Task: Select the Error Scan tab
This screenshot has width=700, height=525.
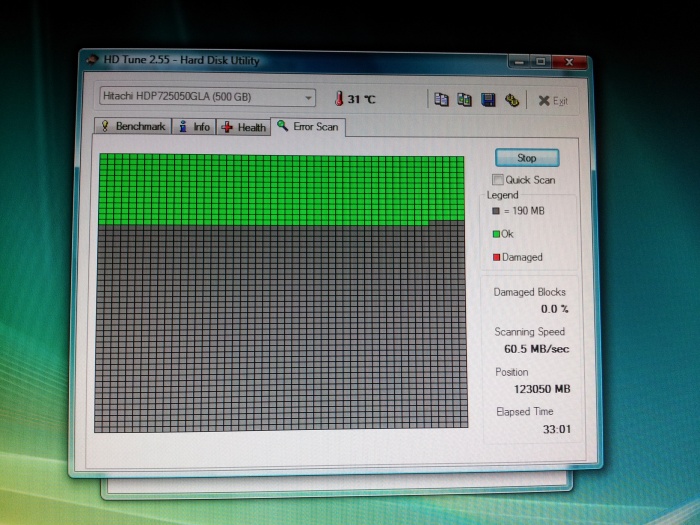Action: point(308,127)
